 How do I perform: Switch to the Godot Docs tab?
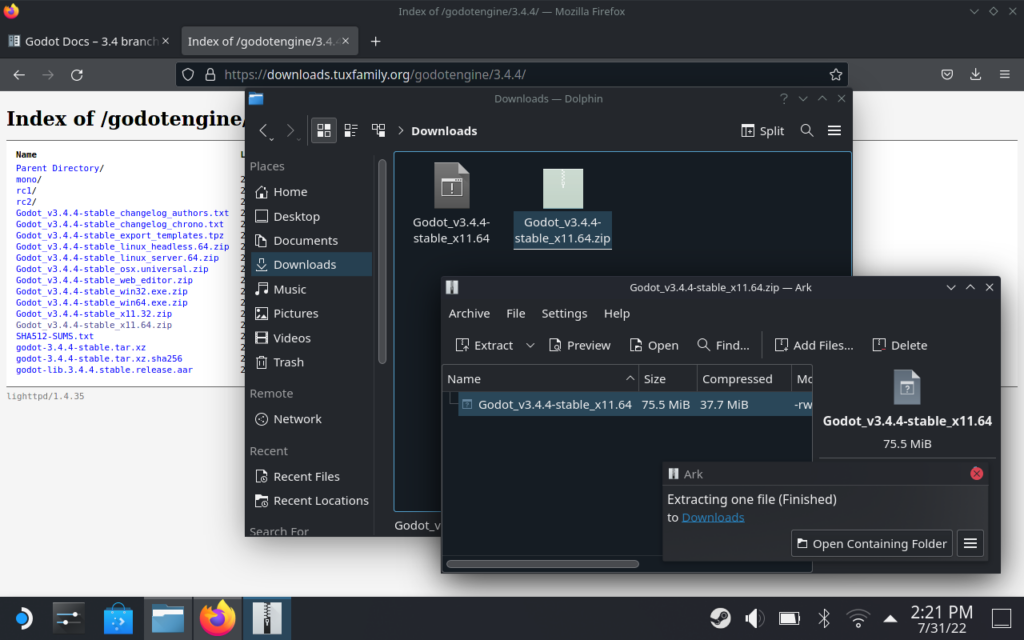pyautogui.click(x=80, y=40)
